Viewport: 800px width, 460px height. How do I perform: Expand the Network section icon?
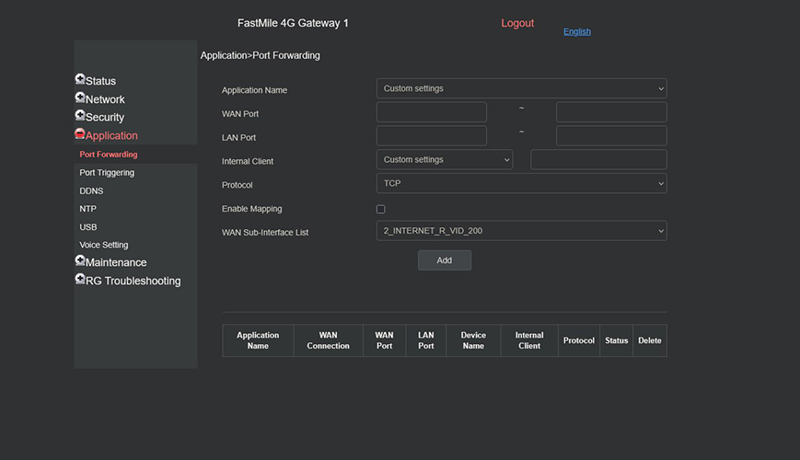[x=80, y=98]
